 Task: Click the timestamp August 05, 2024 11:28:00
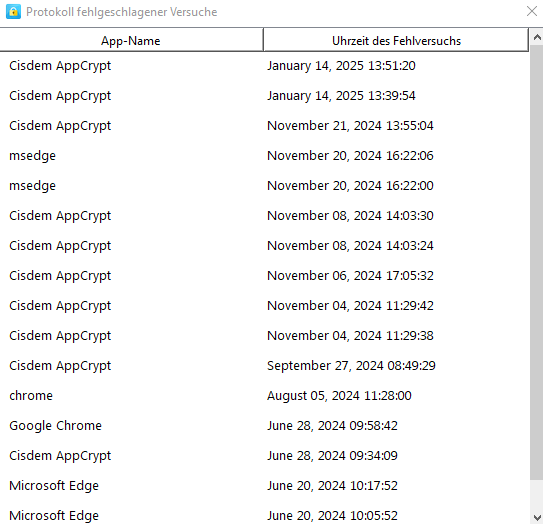(339, 396)
